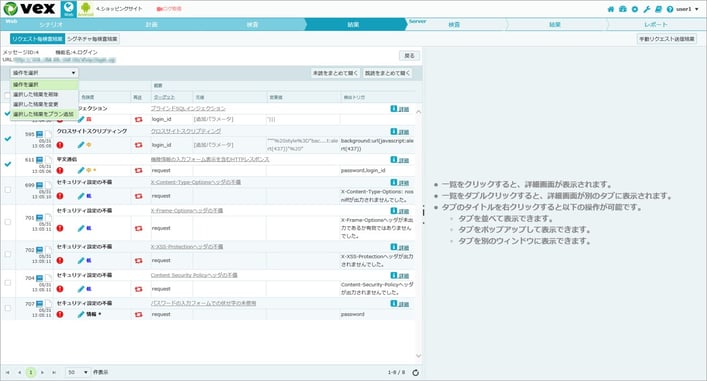Screen dimensions: 707x381
Task: Go to the Server レポート step
Action: (x=656, y=25)
